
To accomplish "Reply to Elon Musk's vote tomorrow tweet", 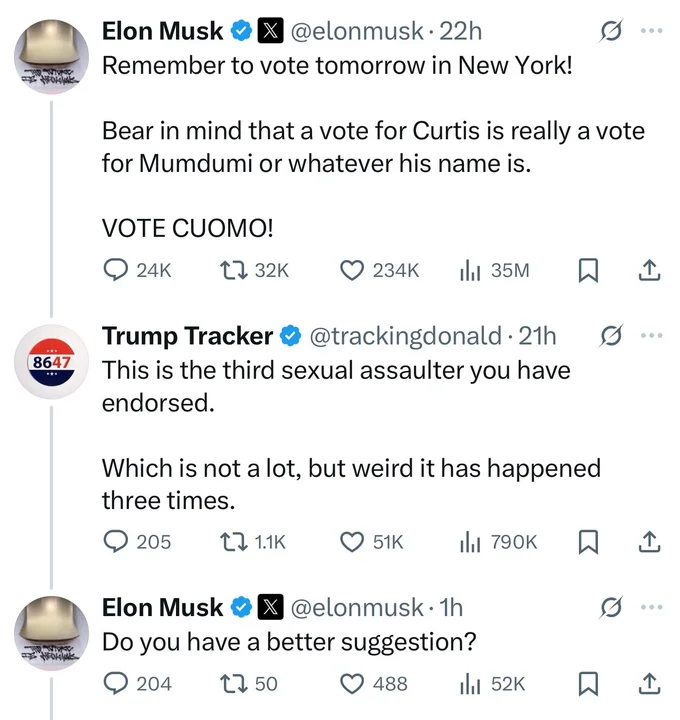I will click(117, 270).
